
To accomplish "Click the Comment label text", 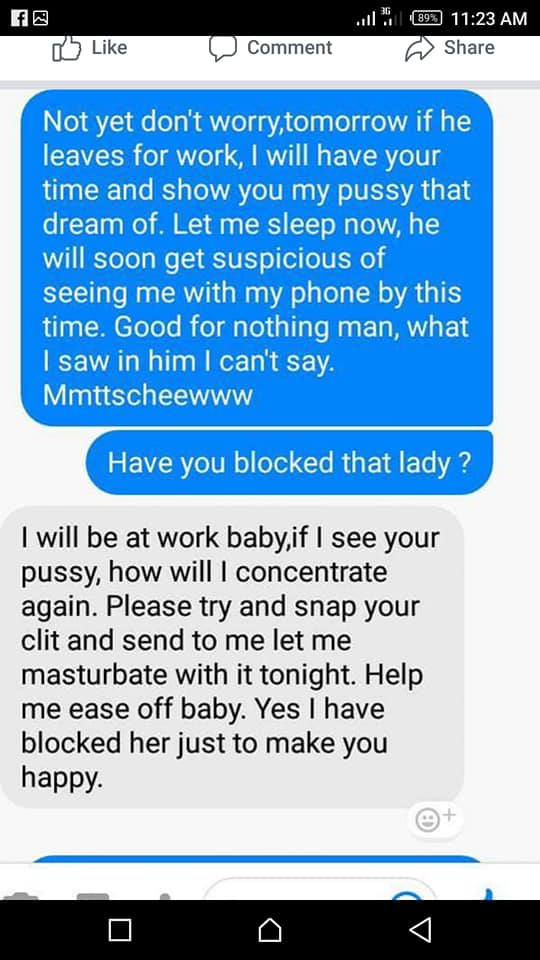I will coord(290,47).
